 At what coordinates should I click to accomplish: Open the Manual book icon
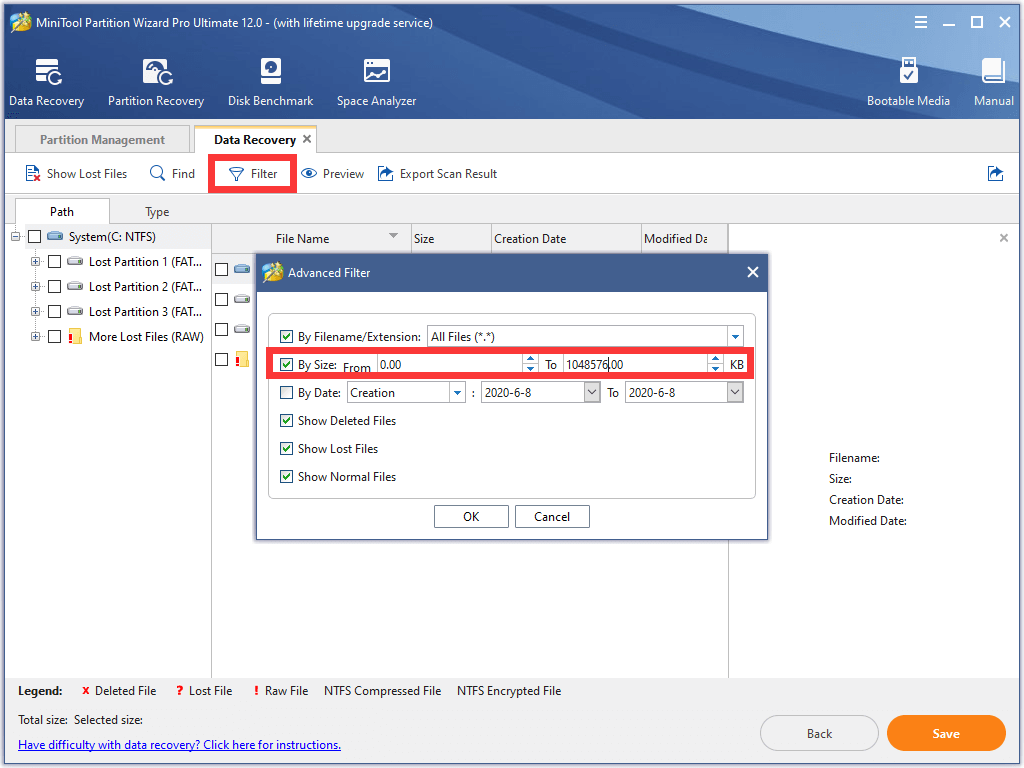coord(993,71)
